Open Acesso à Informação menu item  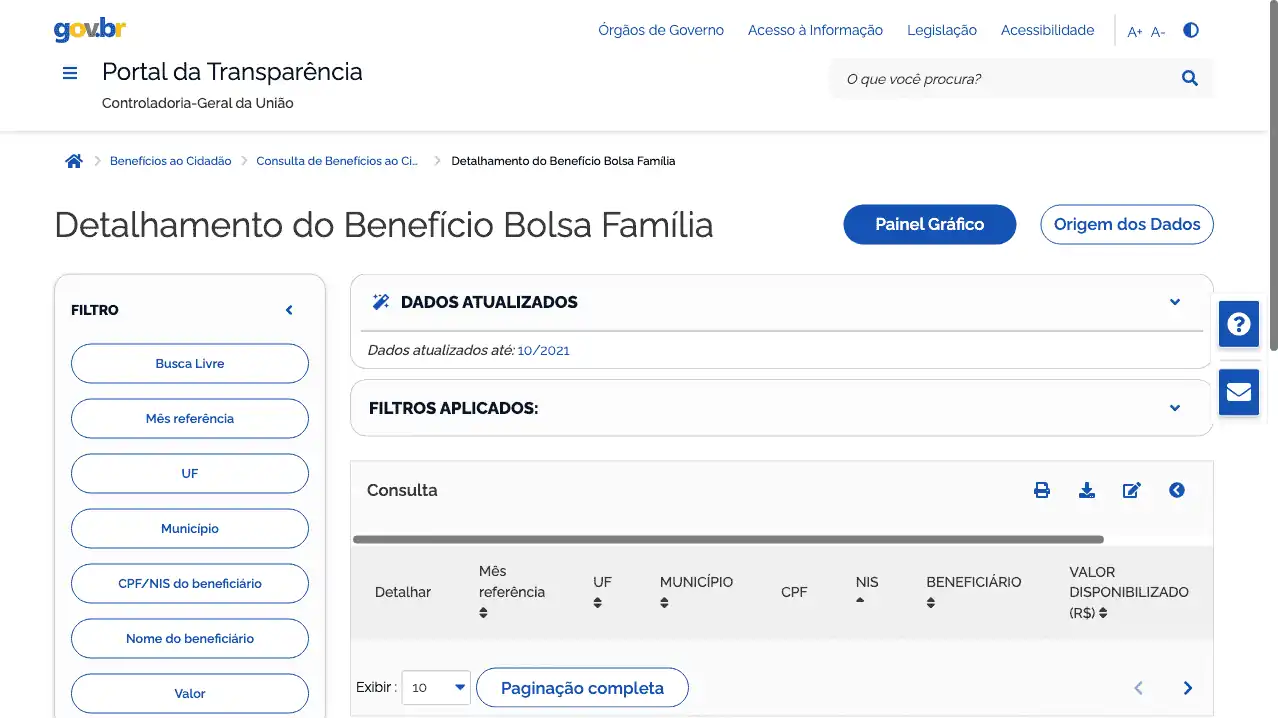coord(815,30)
